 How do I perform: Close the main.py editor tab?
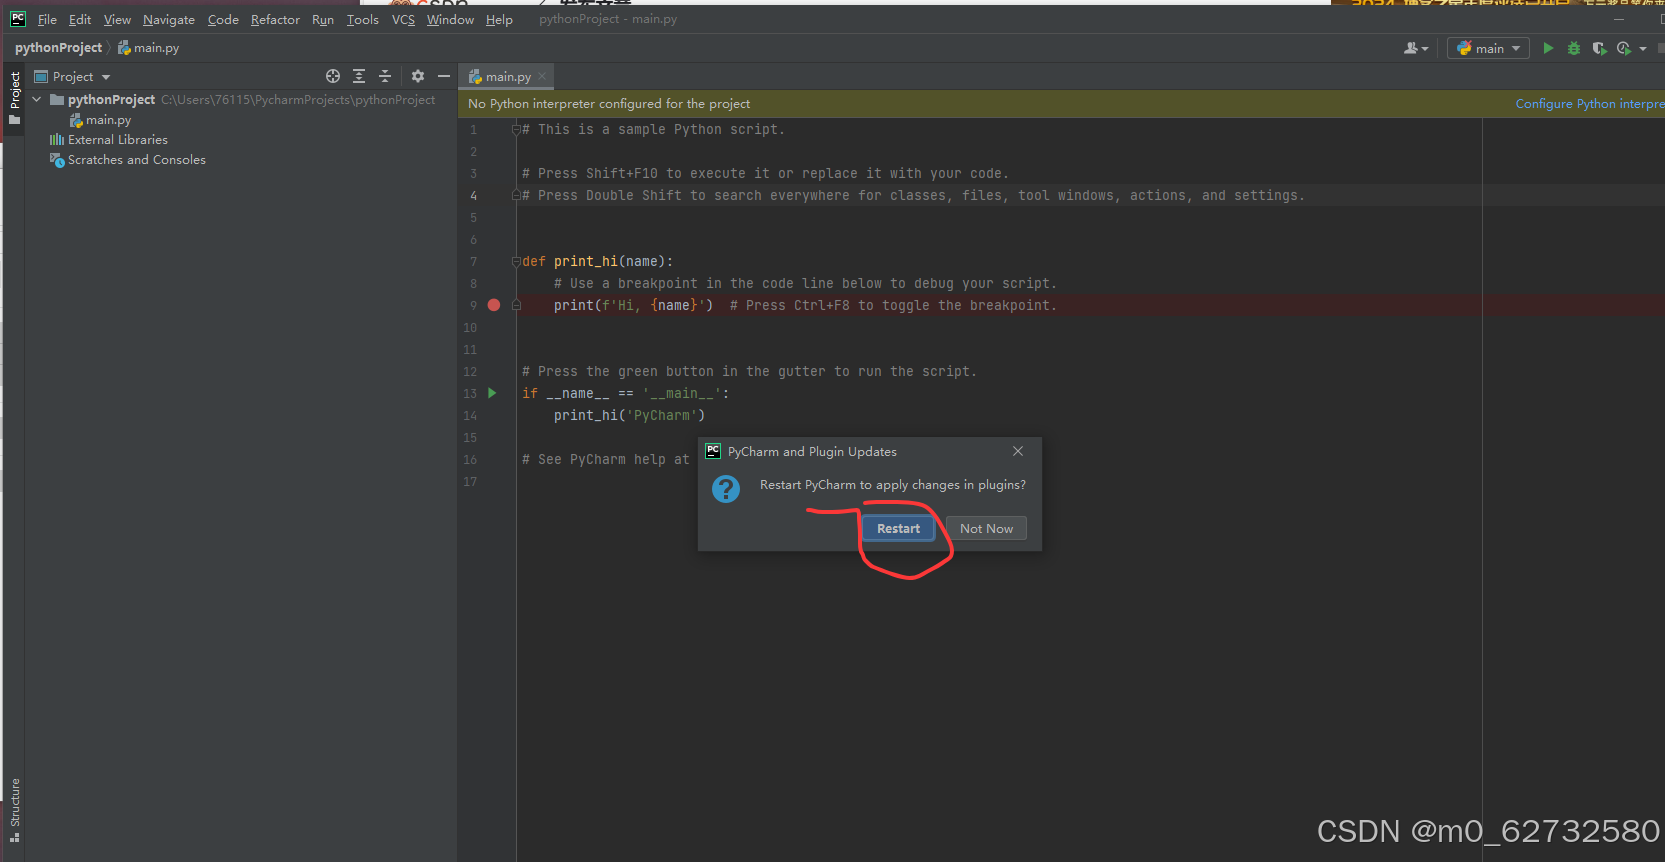coord(542,76)
